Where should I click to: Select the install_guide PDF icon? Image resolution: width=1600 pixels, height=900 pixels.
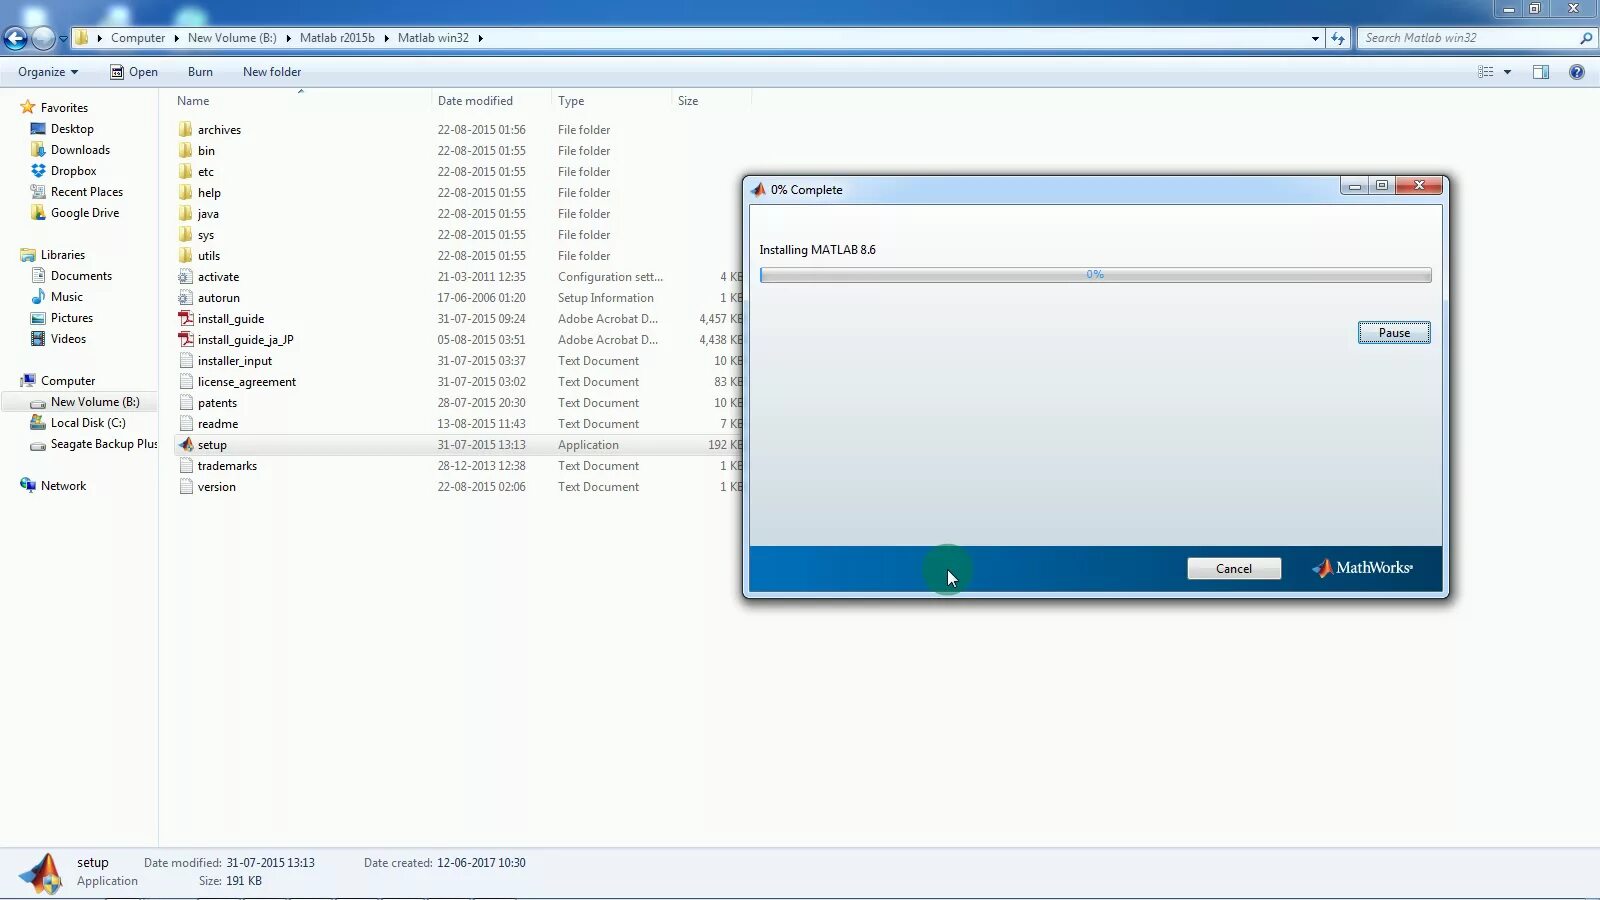pos(185,318)
